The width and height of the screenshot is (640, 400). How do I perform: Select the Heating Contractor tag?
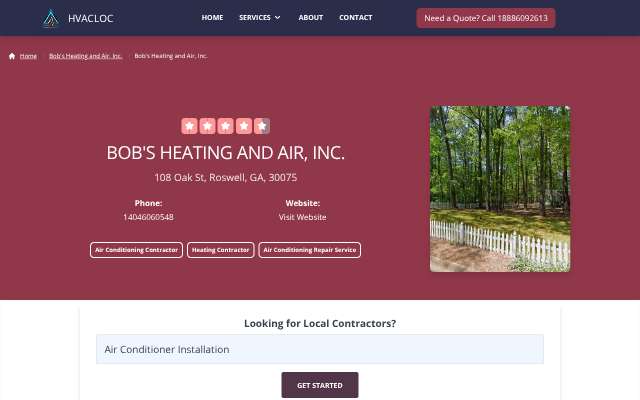[x=220, y=250]
